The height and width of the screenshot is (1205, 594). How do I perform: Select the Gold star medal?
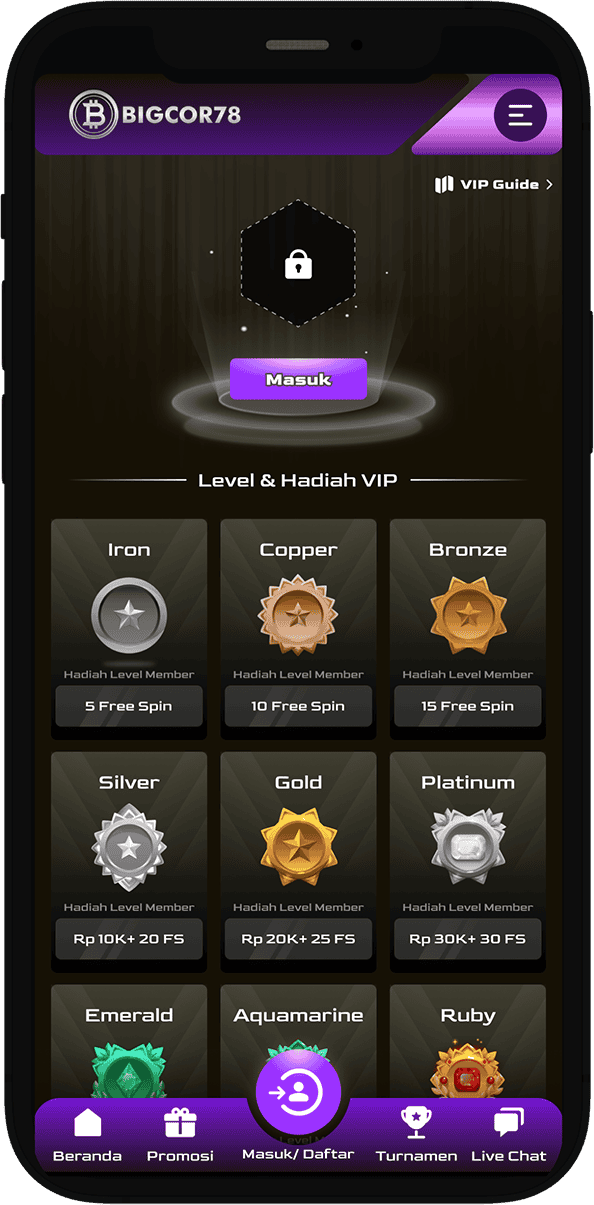(298, 849)
